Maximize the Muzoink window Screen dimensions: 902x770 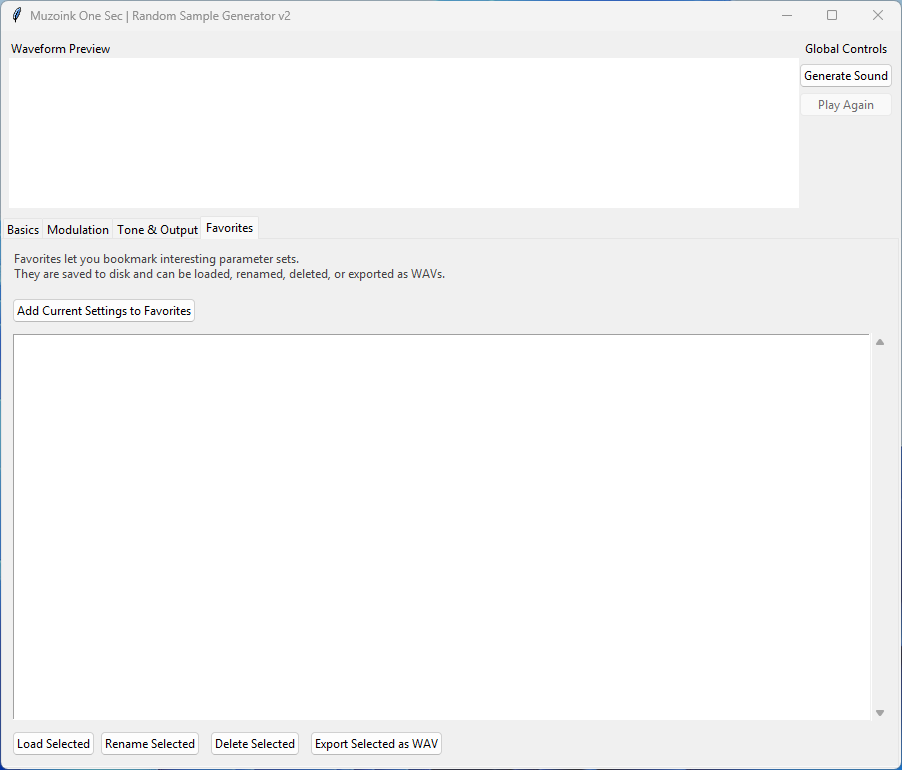coord(832,15)
